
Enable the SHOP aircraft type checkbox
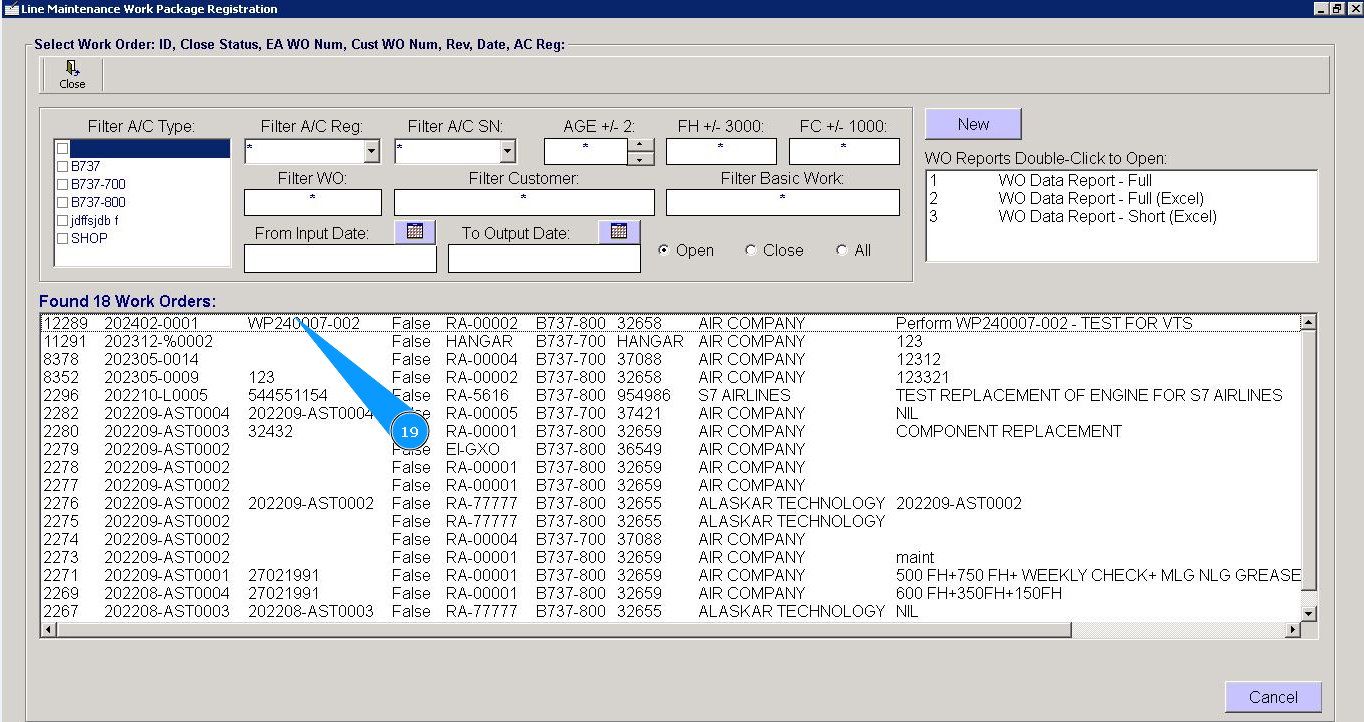pos(63,239)
